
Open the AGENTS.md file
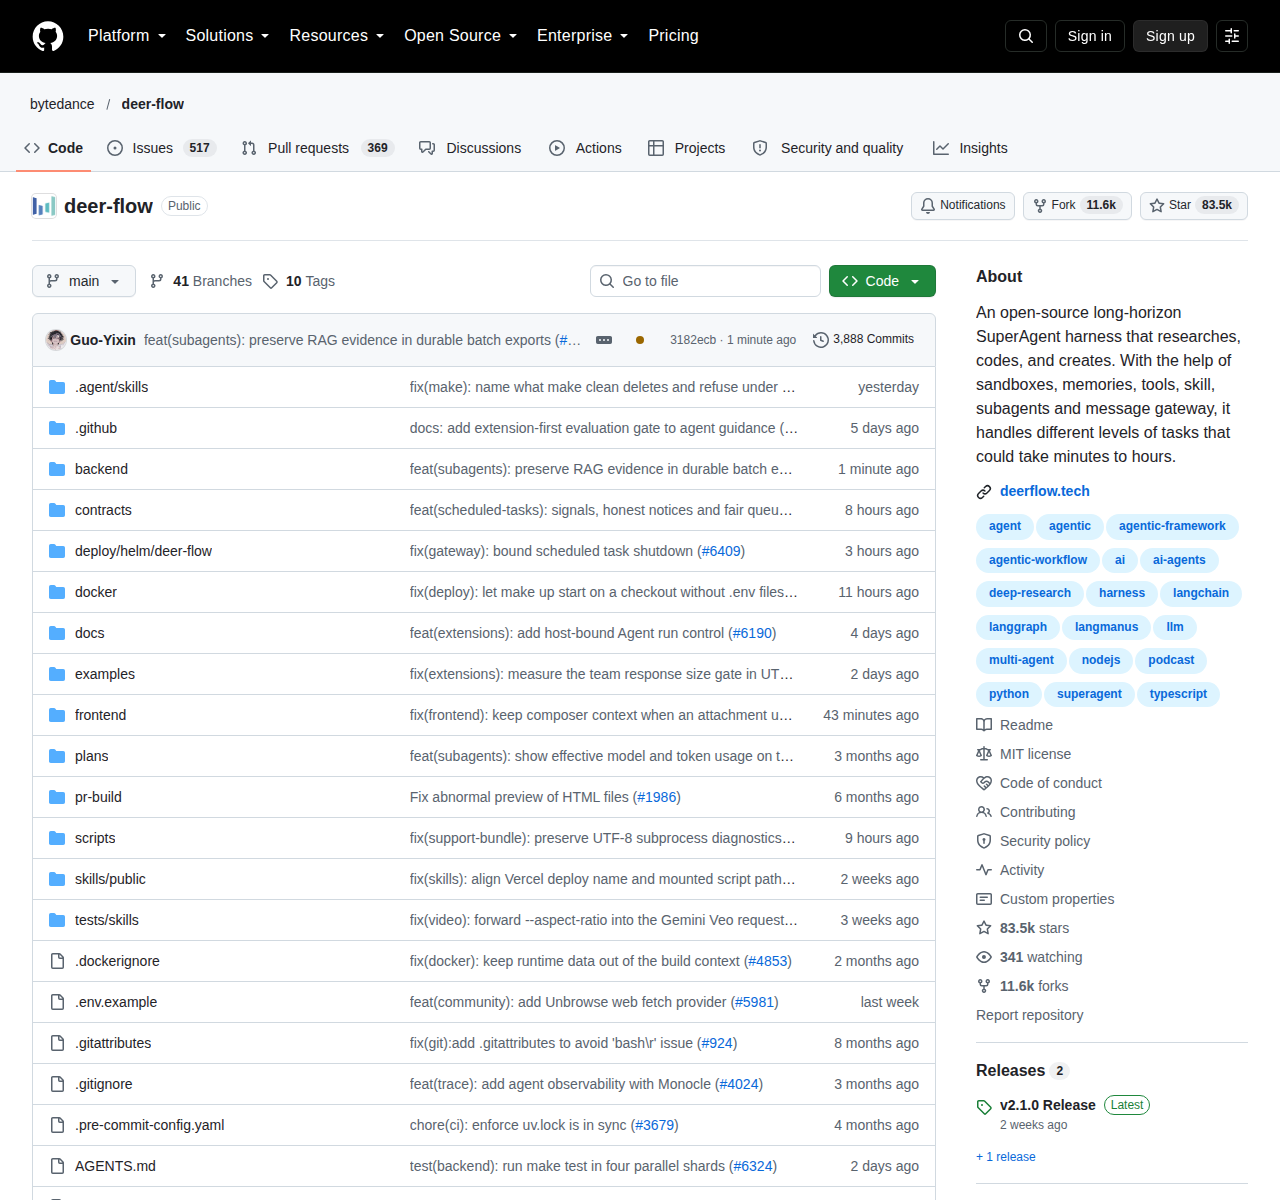point(115,1166)
